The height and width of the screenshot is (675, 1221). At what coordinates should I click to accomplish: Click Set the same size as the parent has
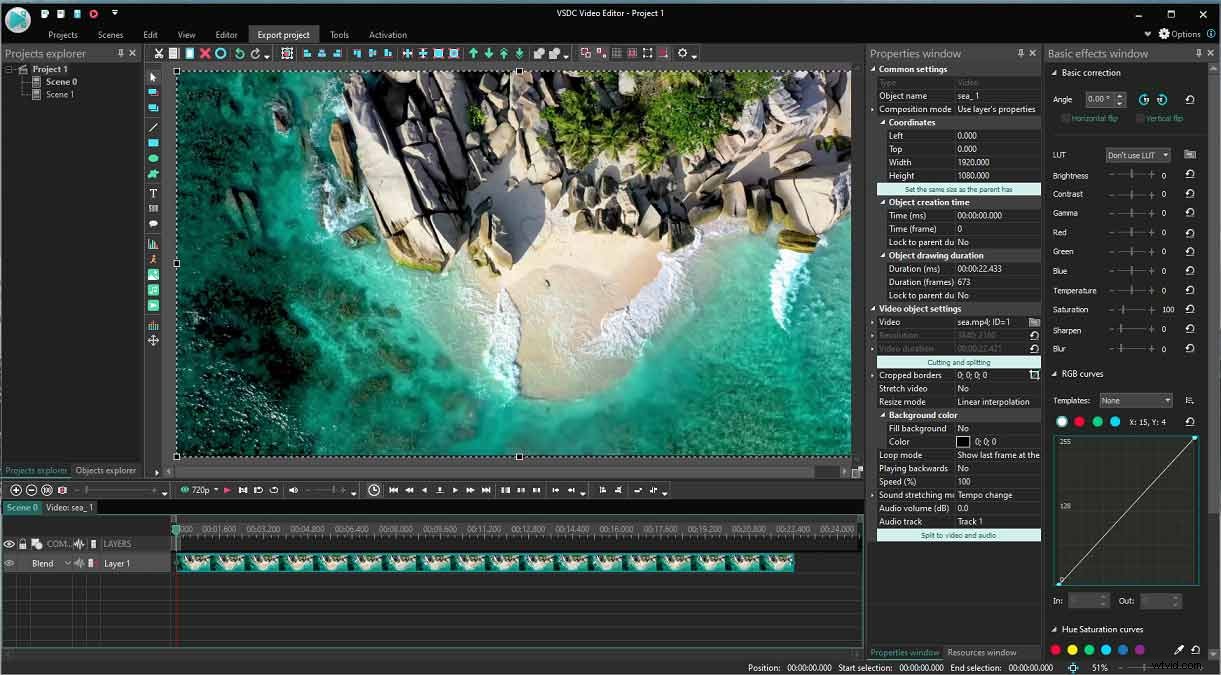point(957,188)
